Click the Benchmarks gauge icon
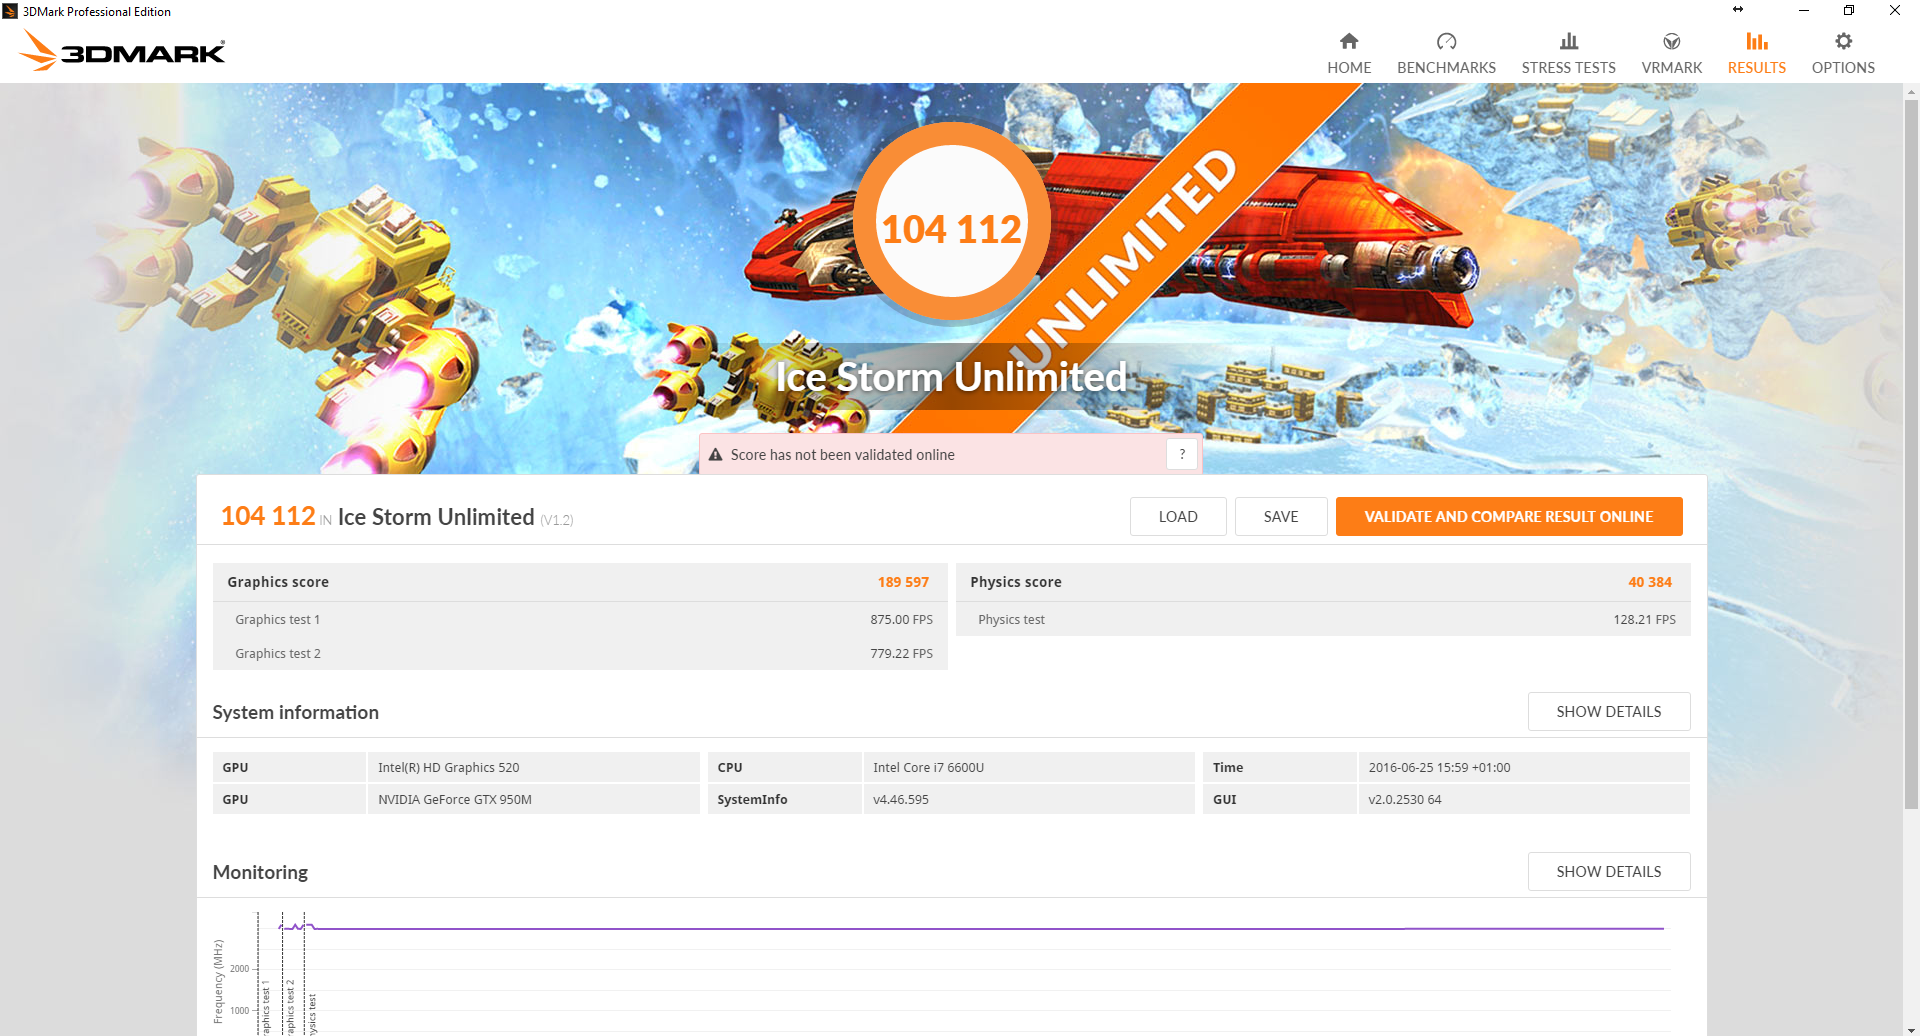The image size is (1920, 1036). [x=1446, y=41]
